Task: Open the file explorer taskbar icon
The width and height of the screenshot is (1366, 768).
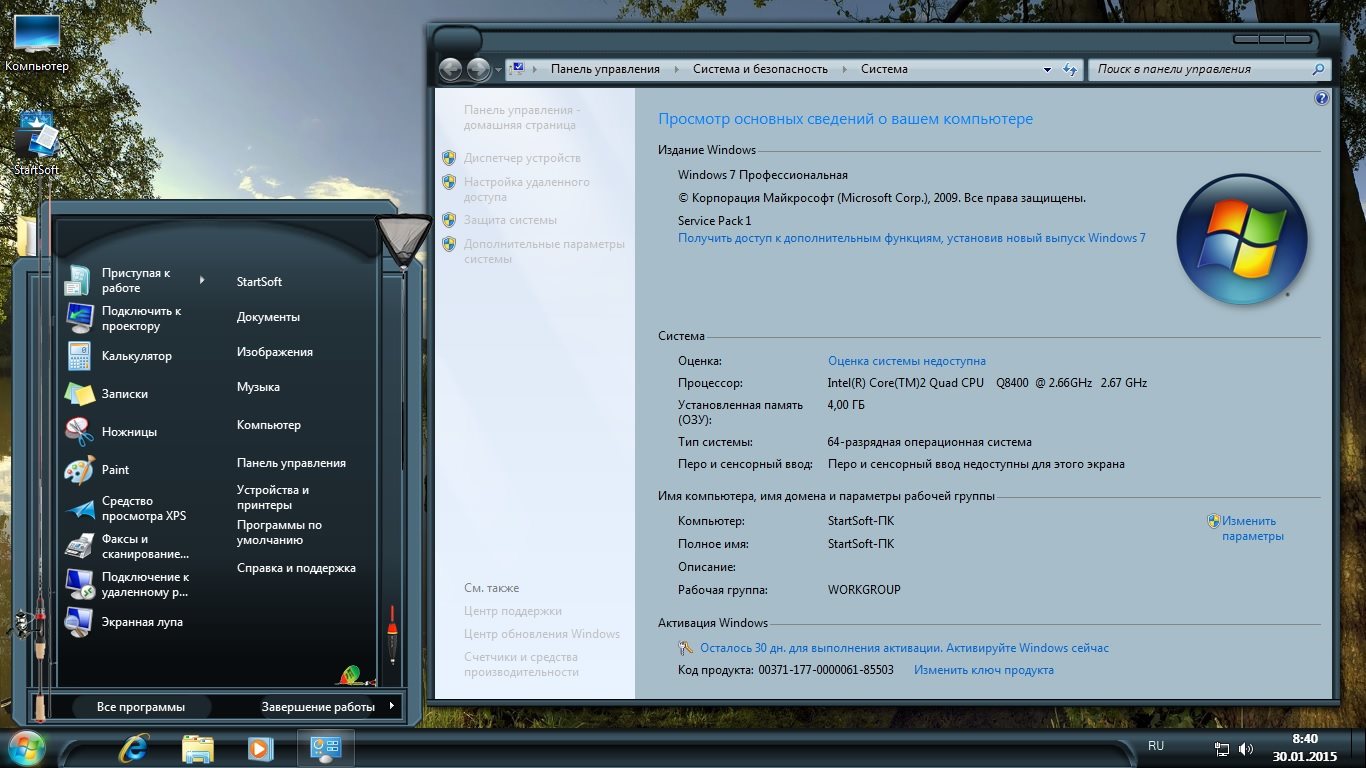Action: pyautogui.click(x=198, y=748)
